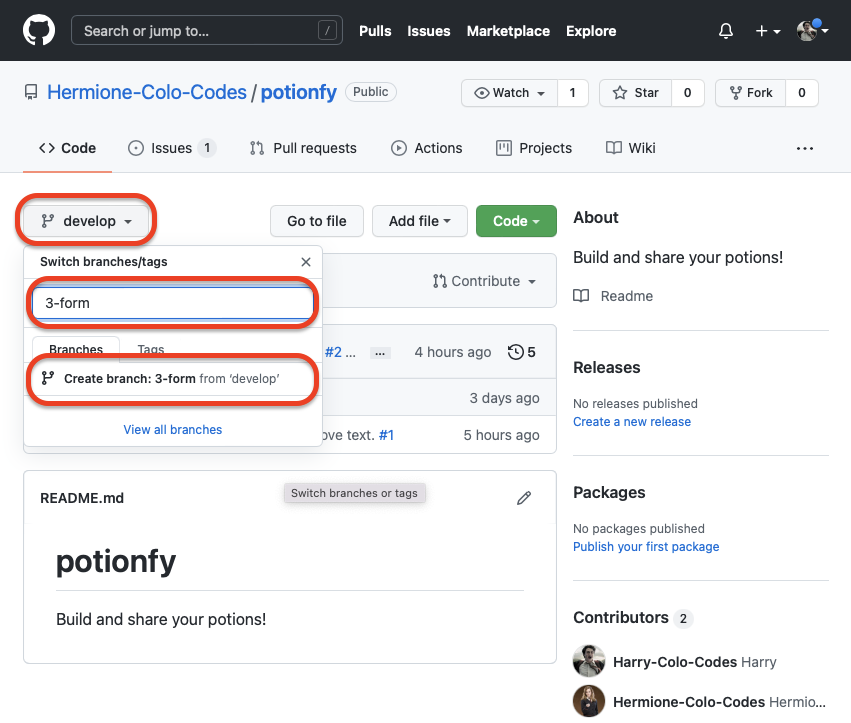Open the notifications bell
The width and height of the screenshot is (851, 723).
726,31
